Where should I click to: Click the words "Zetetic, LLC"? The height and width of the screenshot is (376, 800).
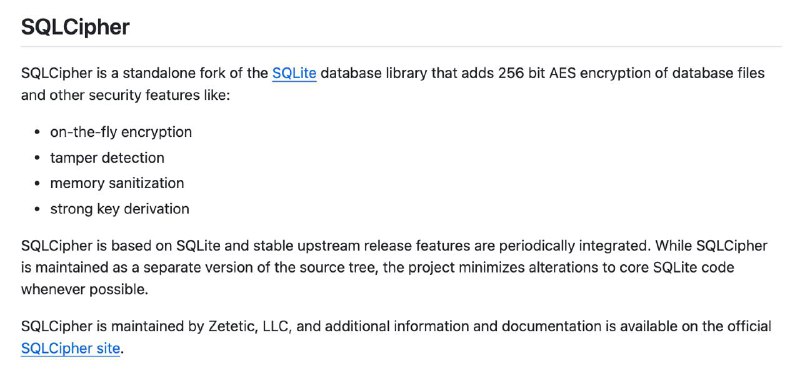250,327
